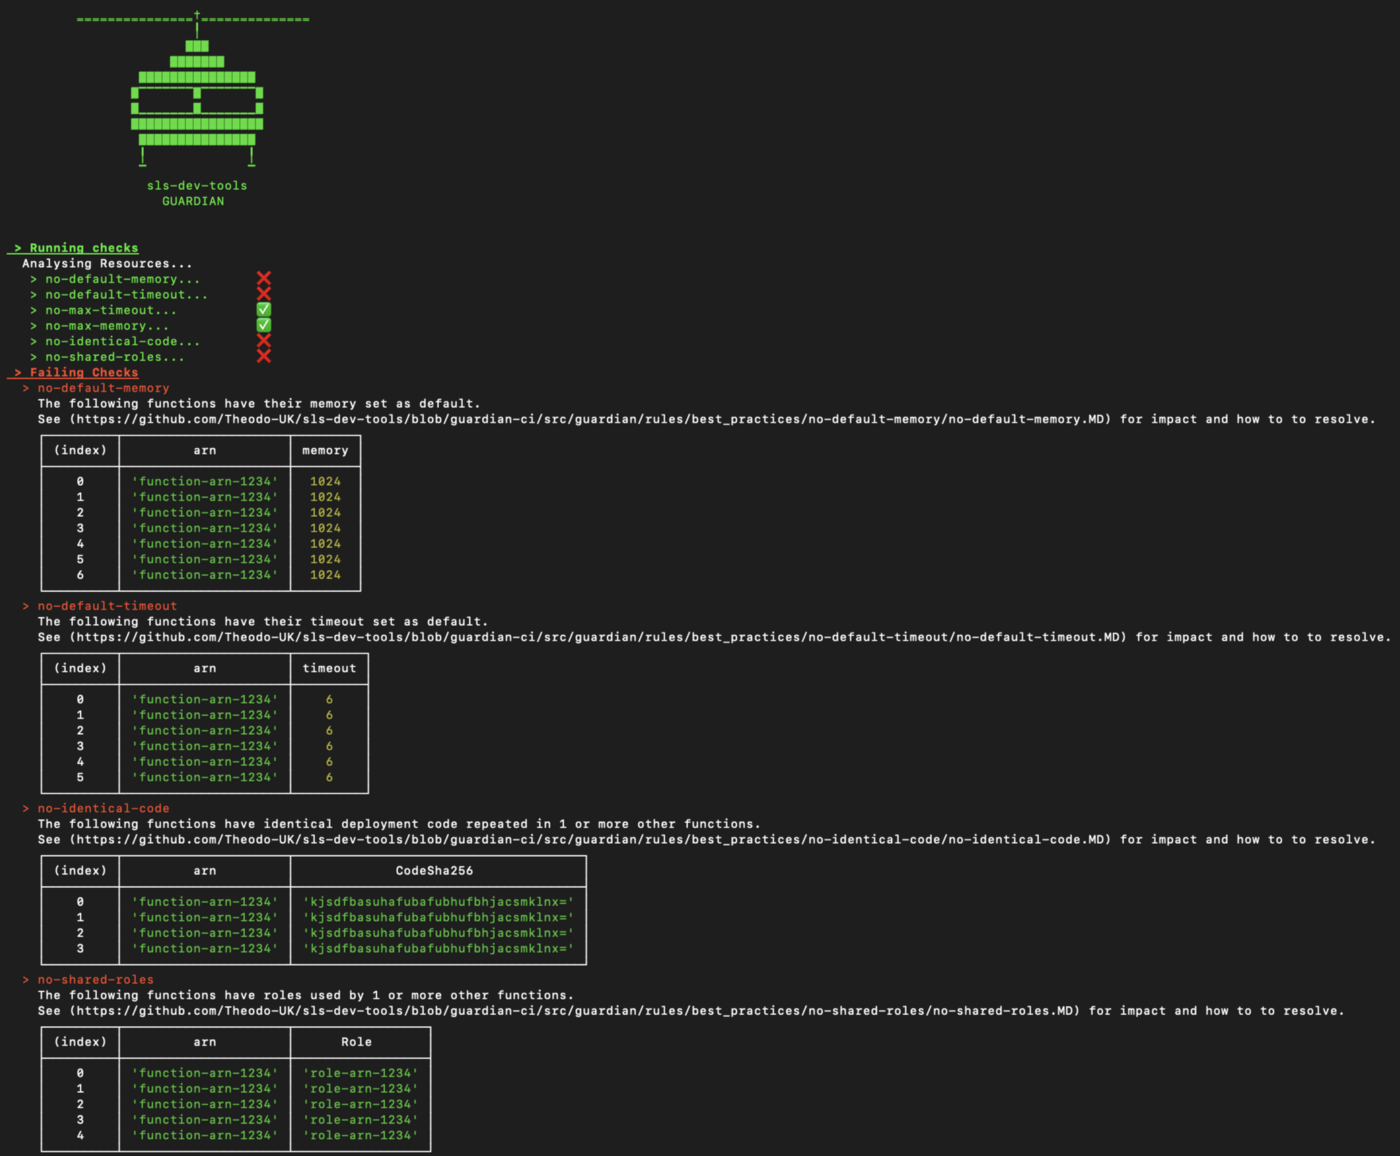Expand the no-shared-roles failing check entry
Image resolution: width=1400 pixels, height=1156 pixels.
95,979
